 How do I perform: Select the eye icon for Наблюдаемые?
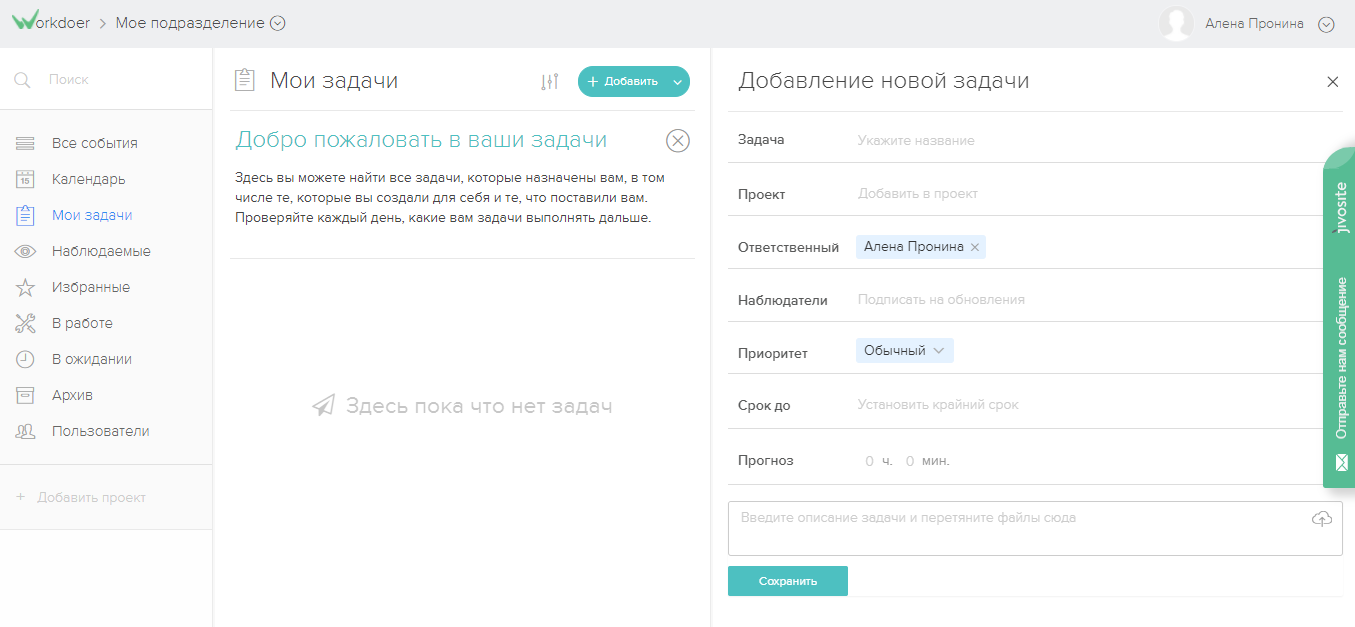(25, 250)
